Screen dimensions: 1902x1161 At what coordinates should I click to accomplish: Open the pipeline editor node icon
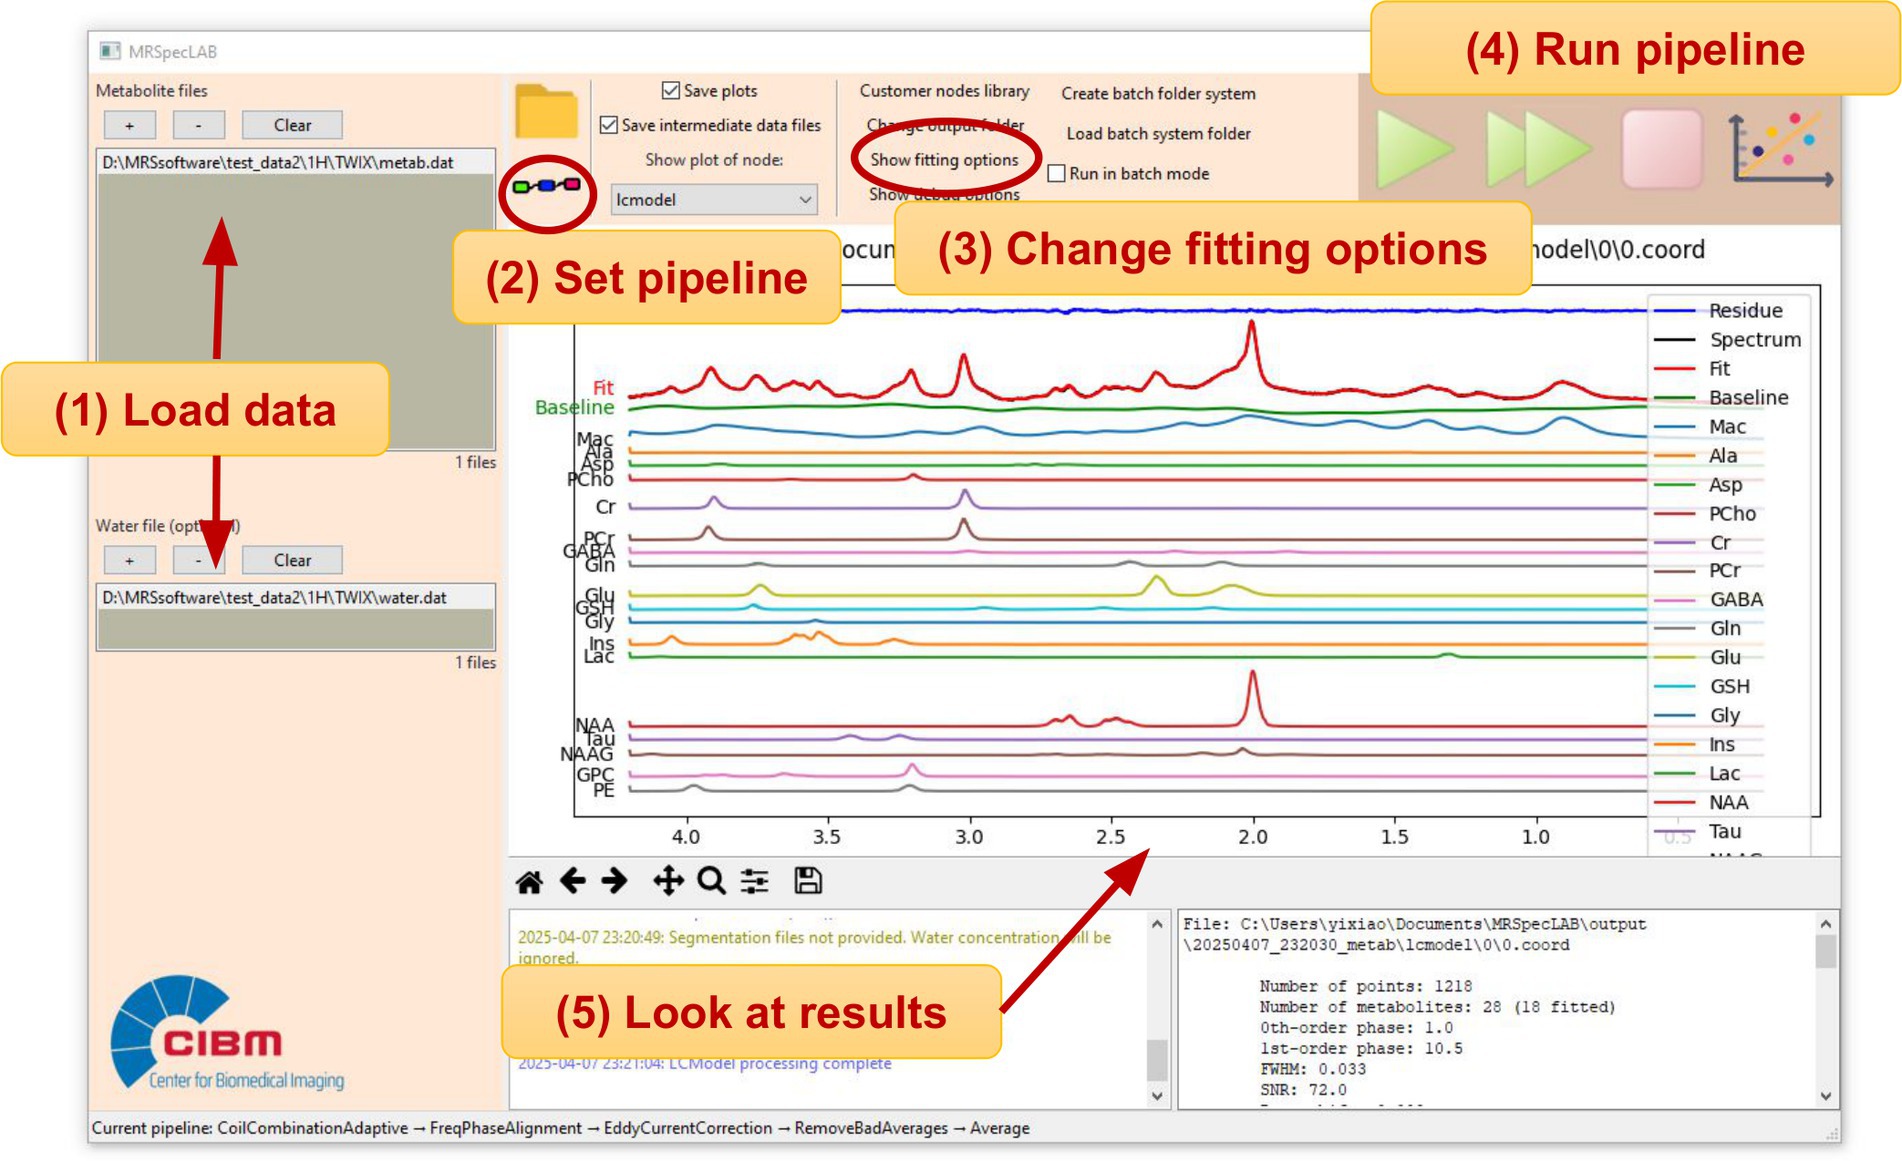[x=546, y=186]
